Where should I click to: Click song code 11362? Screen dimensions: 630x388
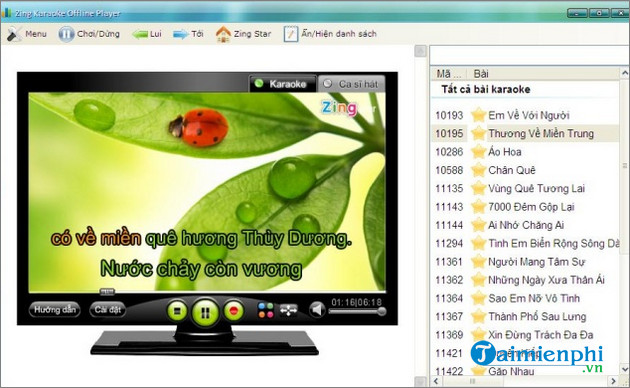(x=449, y=280)
